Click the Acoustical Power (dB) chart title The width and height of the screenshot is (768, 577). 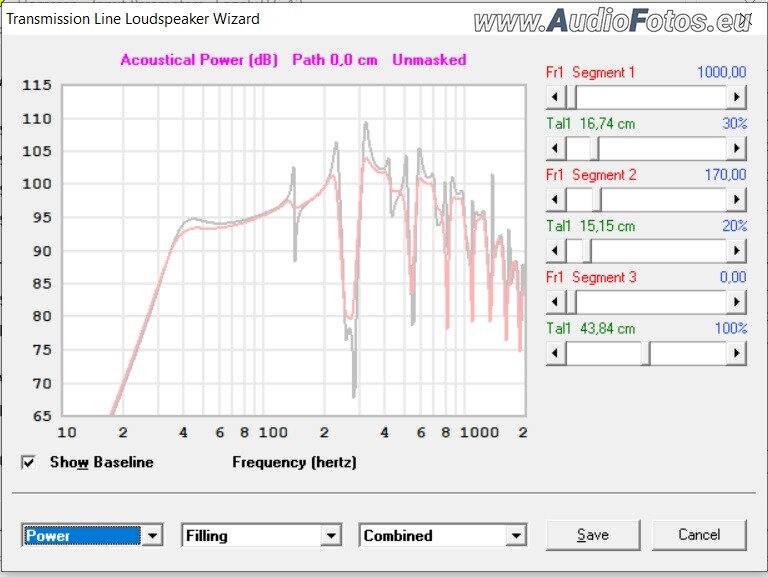point(199,60)
